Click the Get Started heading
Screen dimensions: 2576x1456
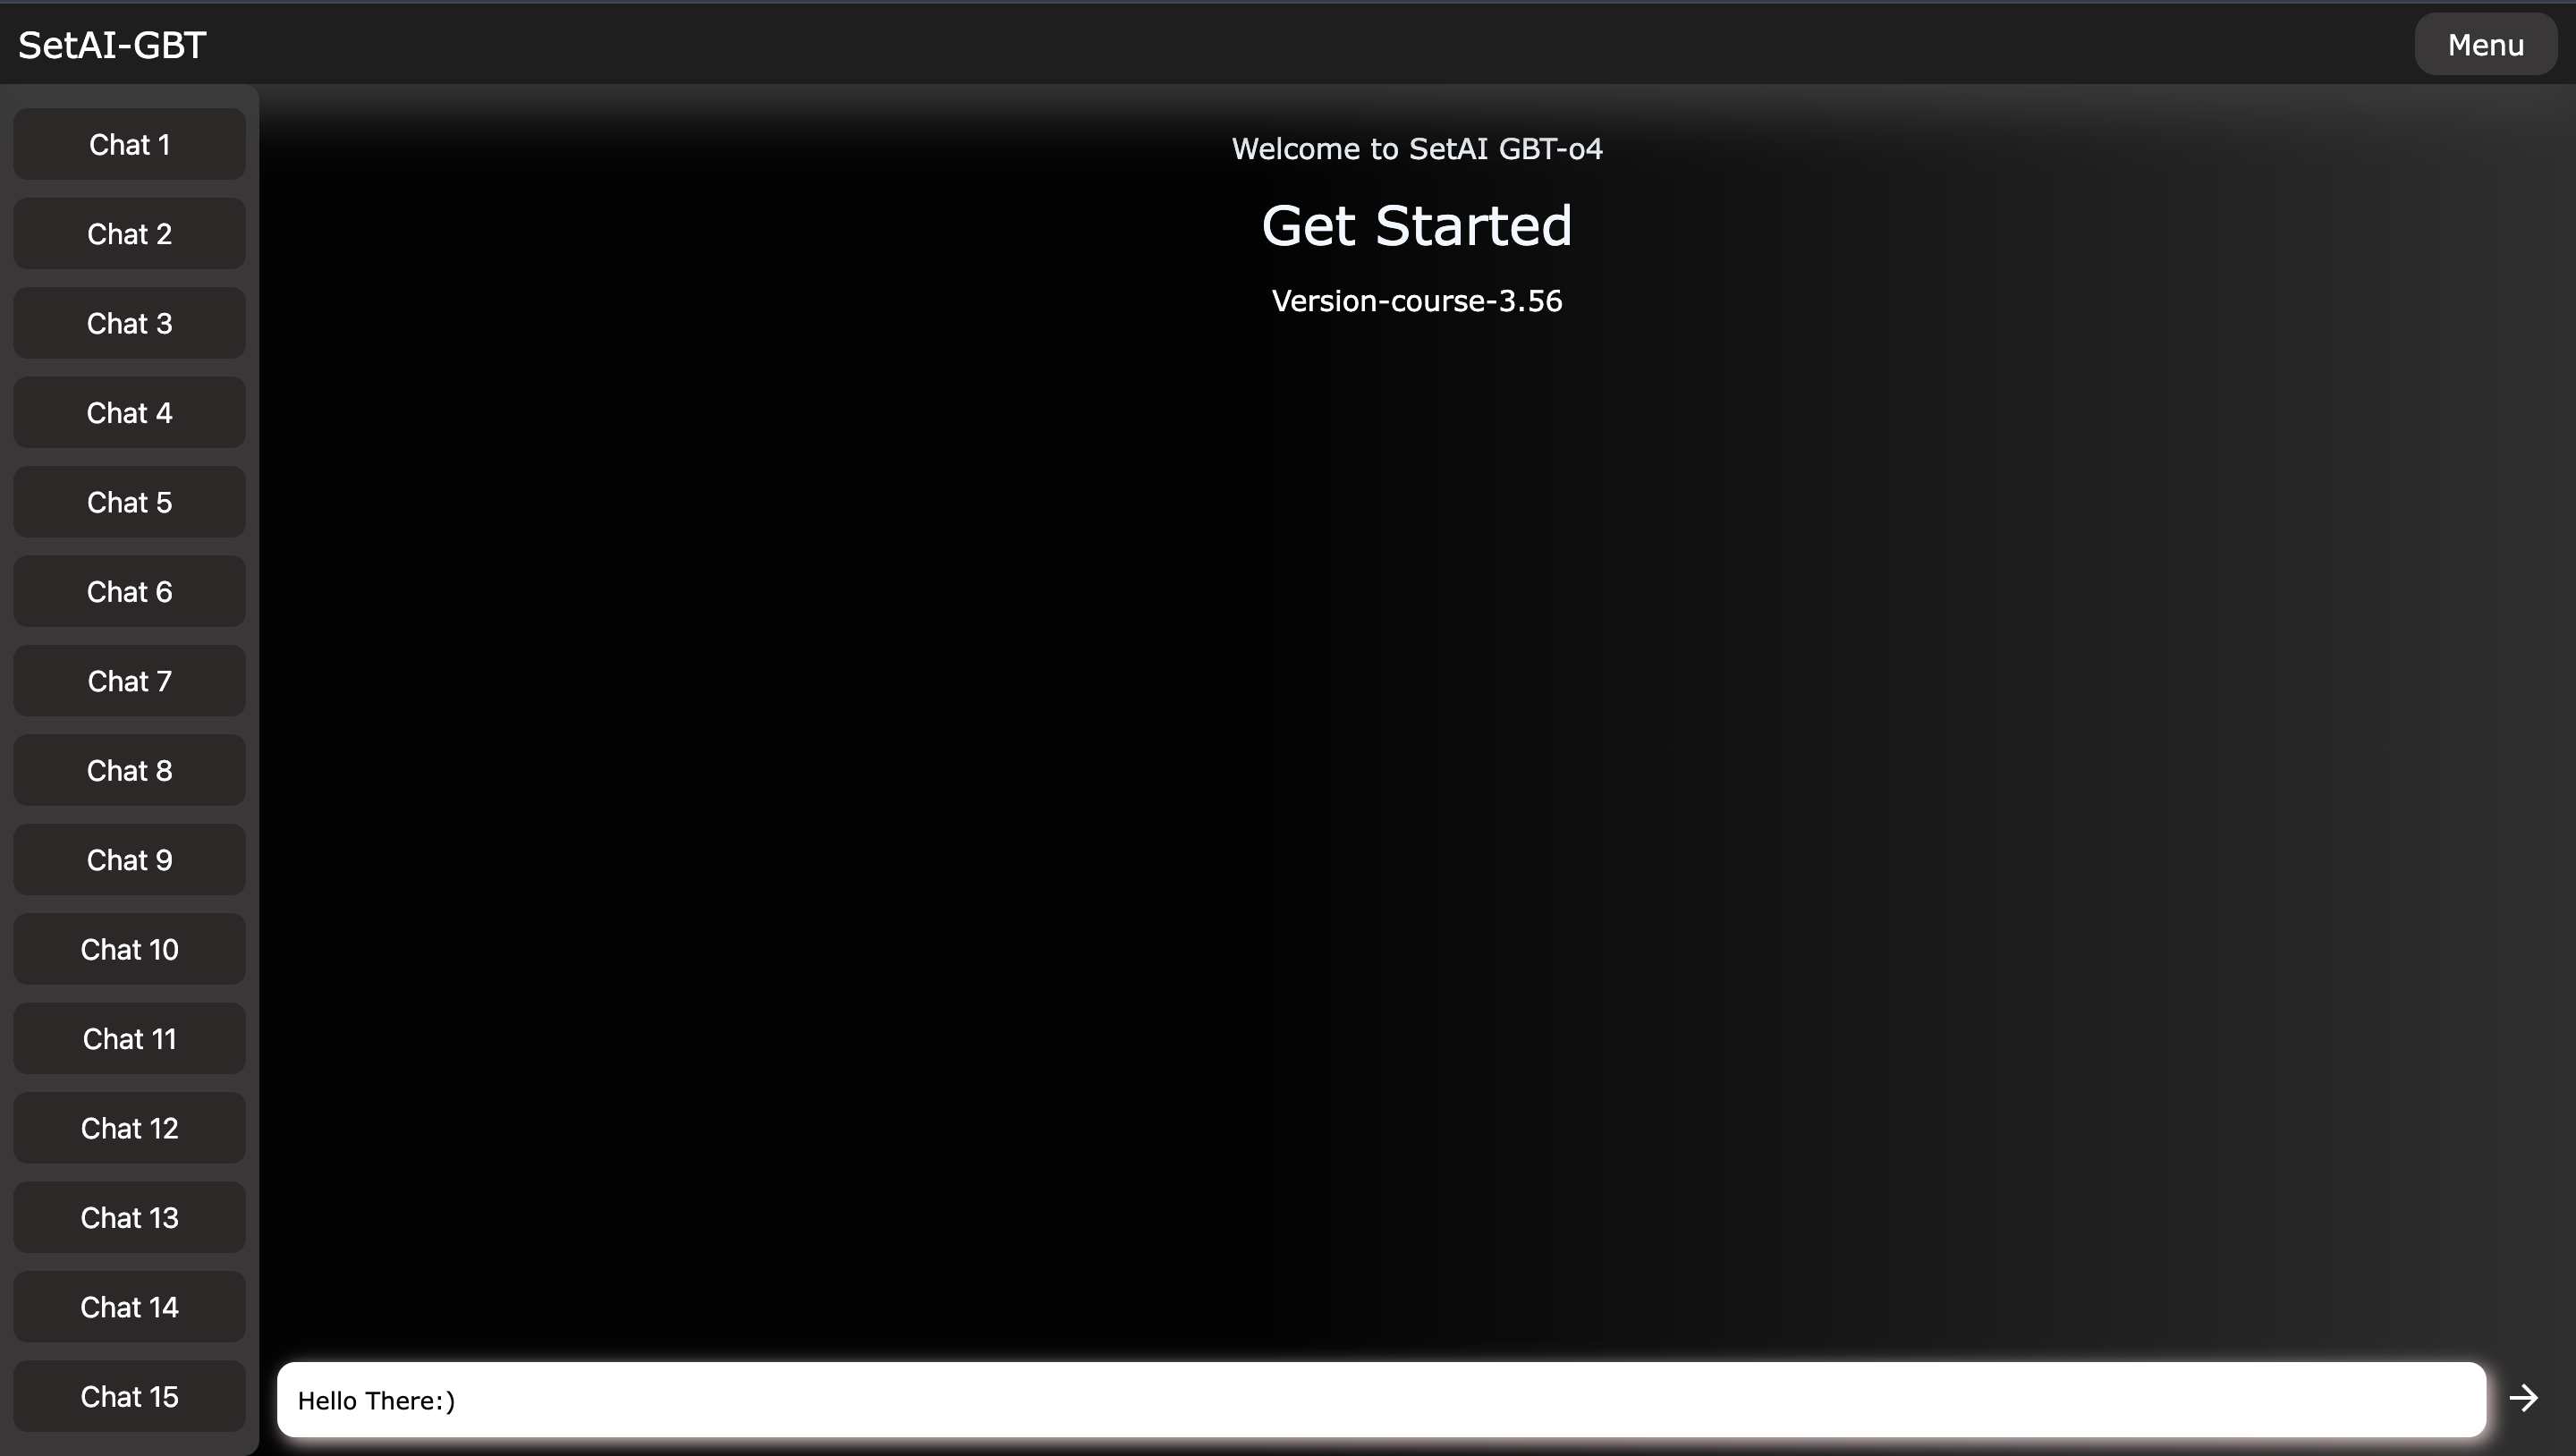[x=1416, y=226]
